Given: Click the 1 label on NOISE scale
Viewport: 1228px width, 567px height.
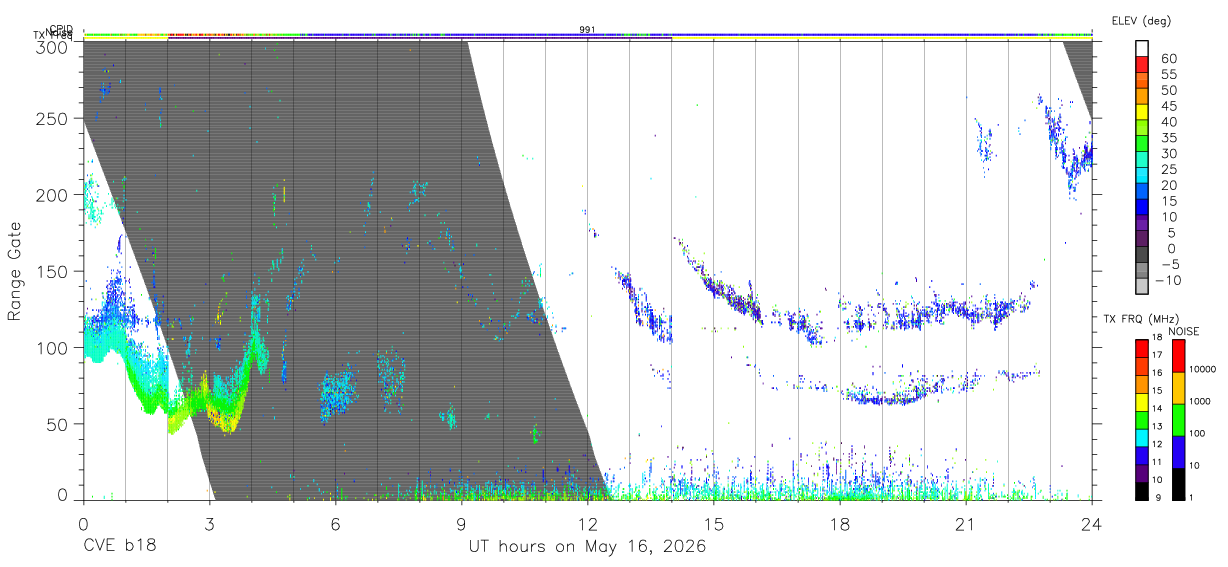Looking at the screenshot, I should click(1193, 497).
